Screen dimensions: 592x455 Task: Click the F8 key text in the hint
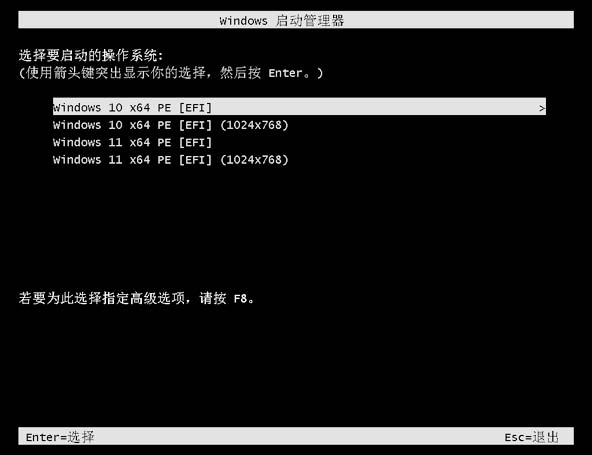(x=240, y=299)
